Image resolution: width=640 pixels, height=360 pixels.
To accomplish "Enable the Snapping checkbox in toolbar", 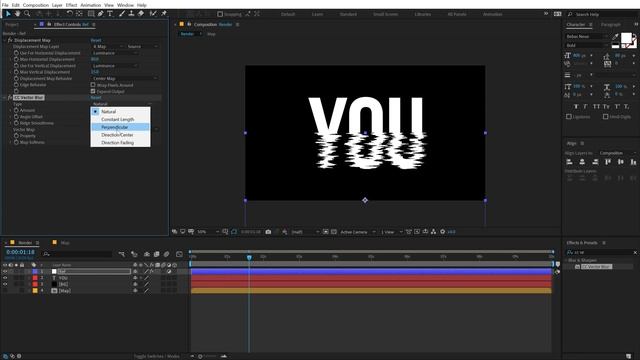I will (x=220, y=14).
